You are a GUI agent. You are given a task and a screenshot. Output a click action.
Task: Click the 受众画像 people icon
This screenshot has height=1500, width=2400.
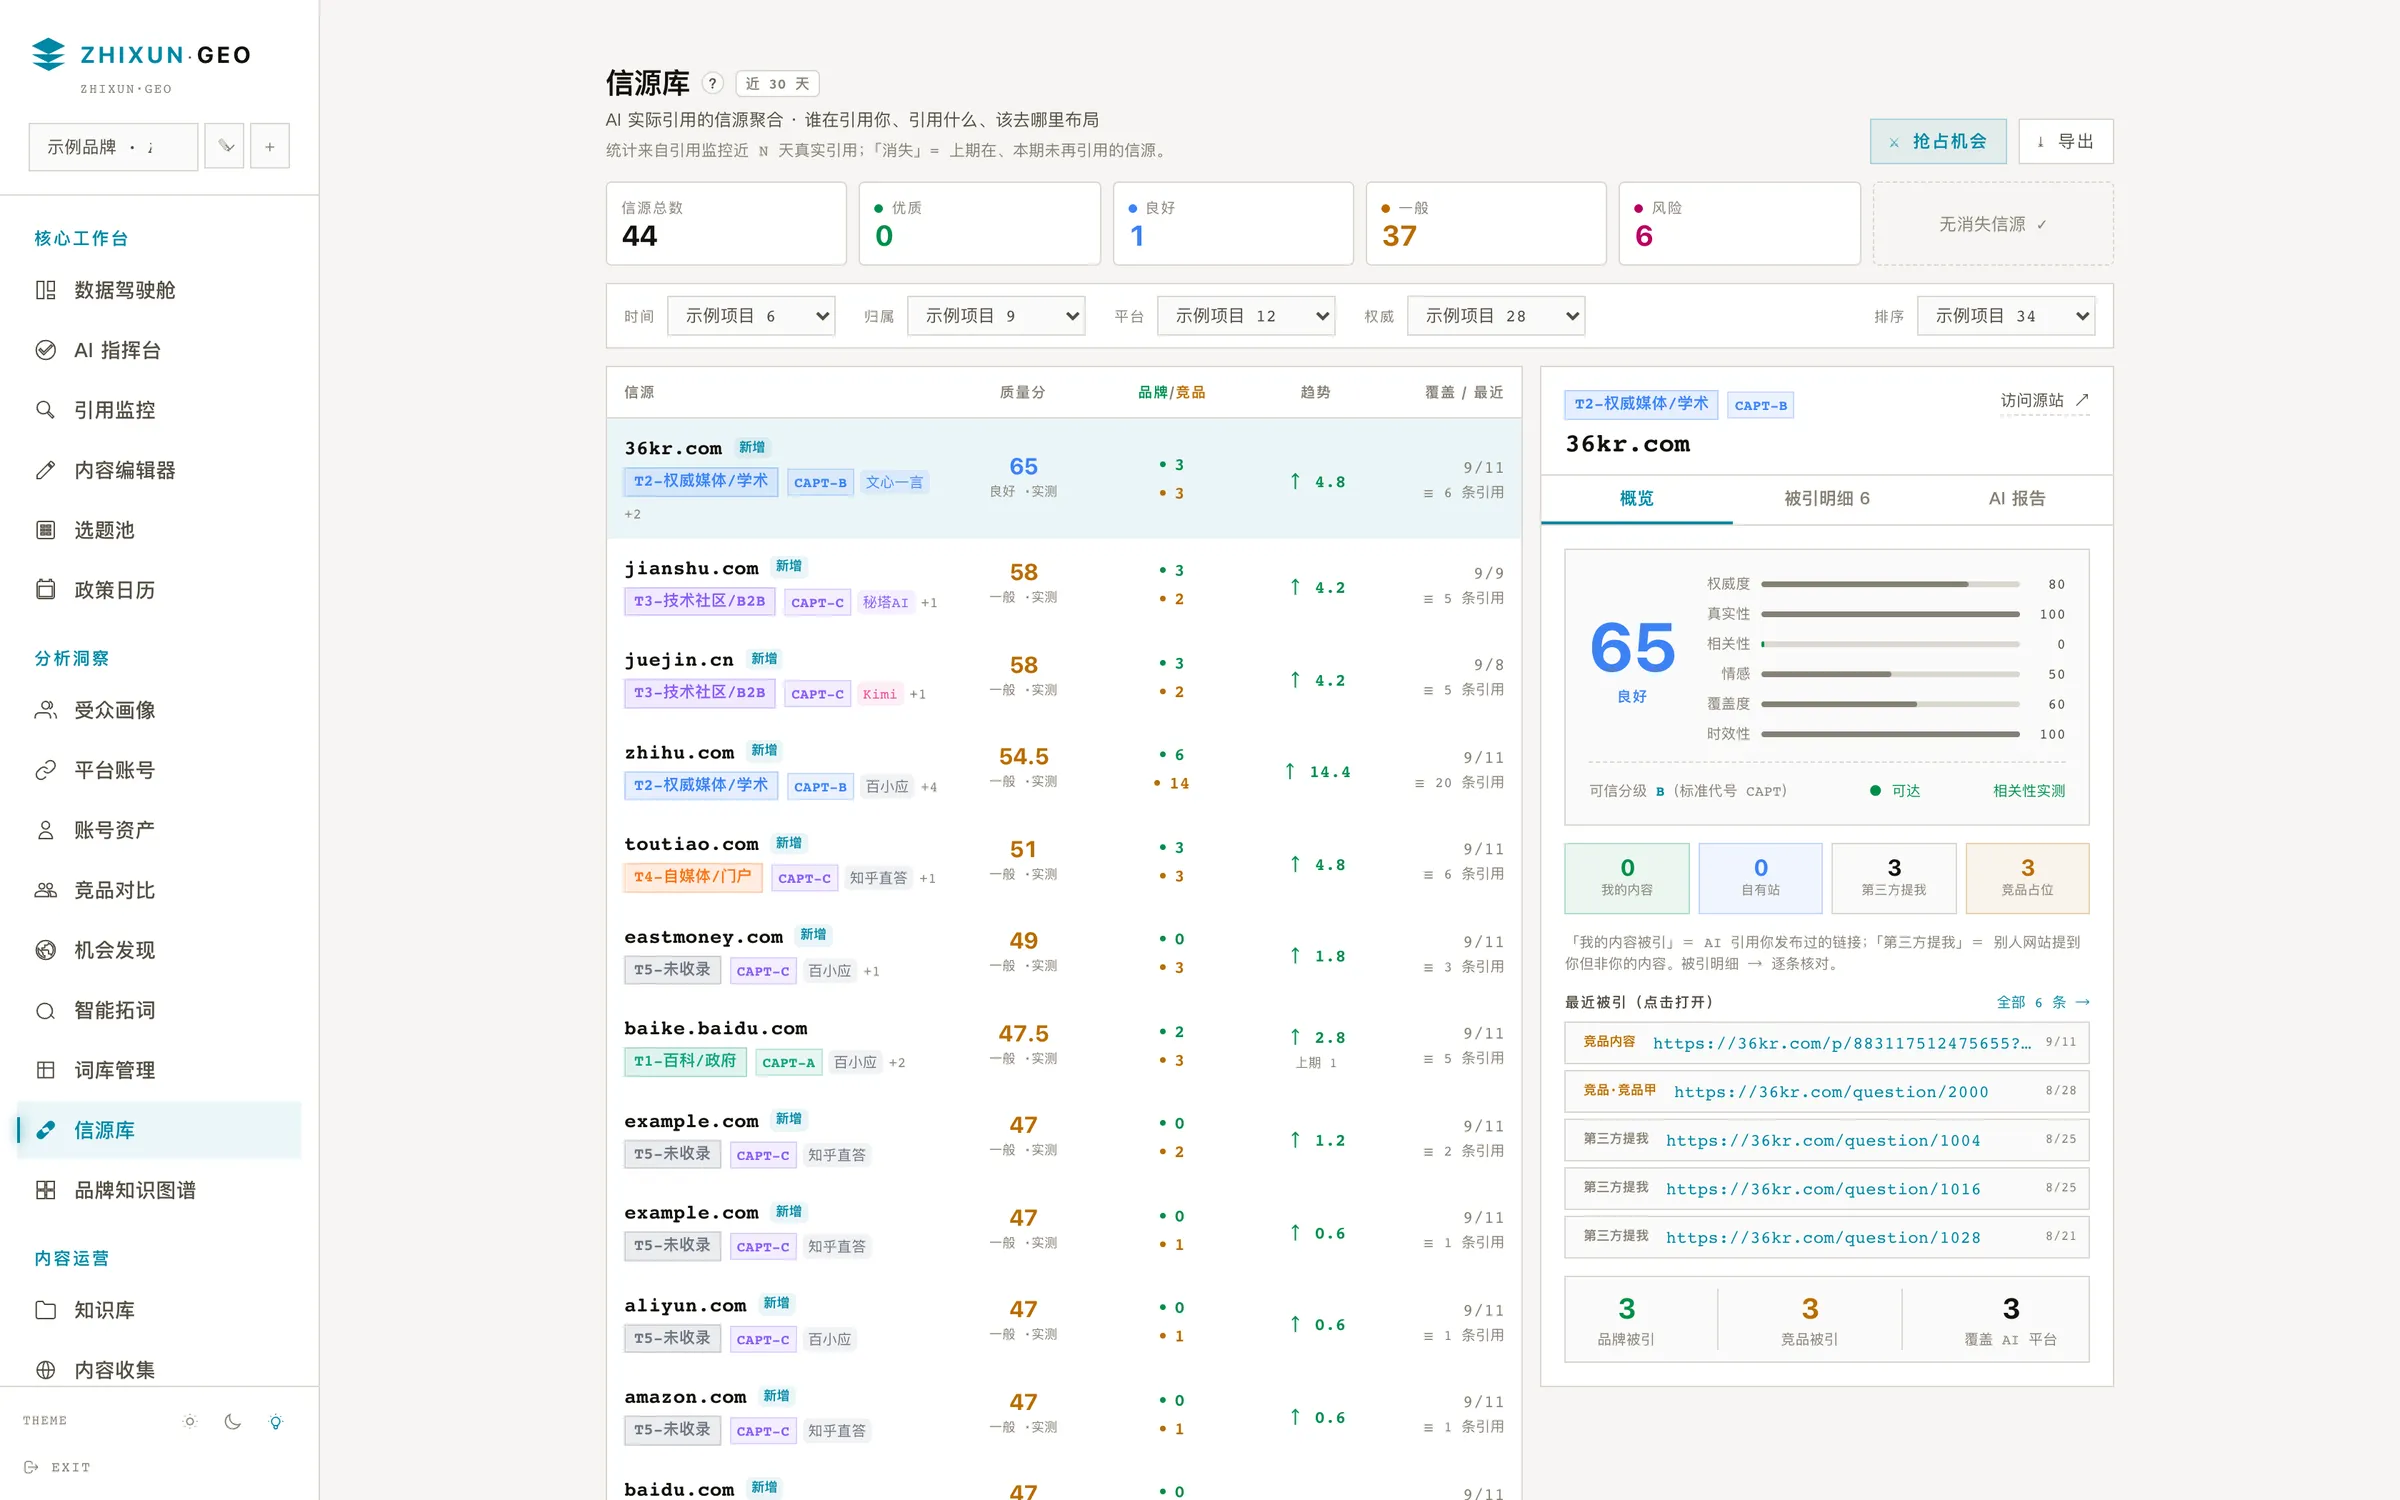(x=46, y=710)
